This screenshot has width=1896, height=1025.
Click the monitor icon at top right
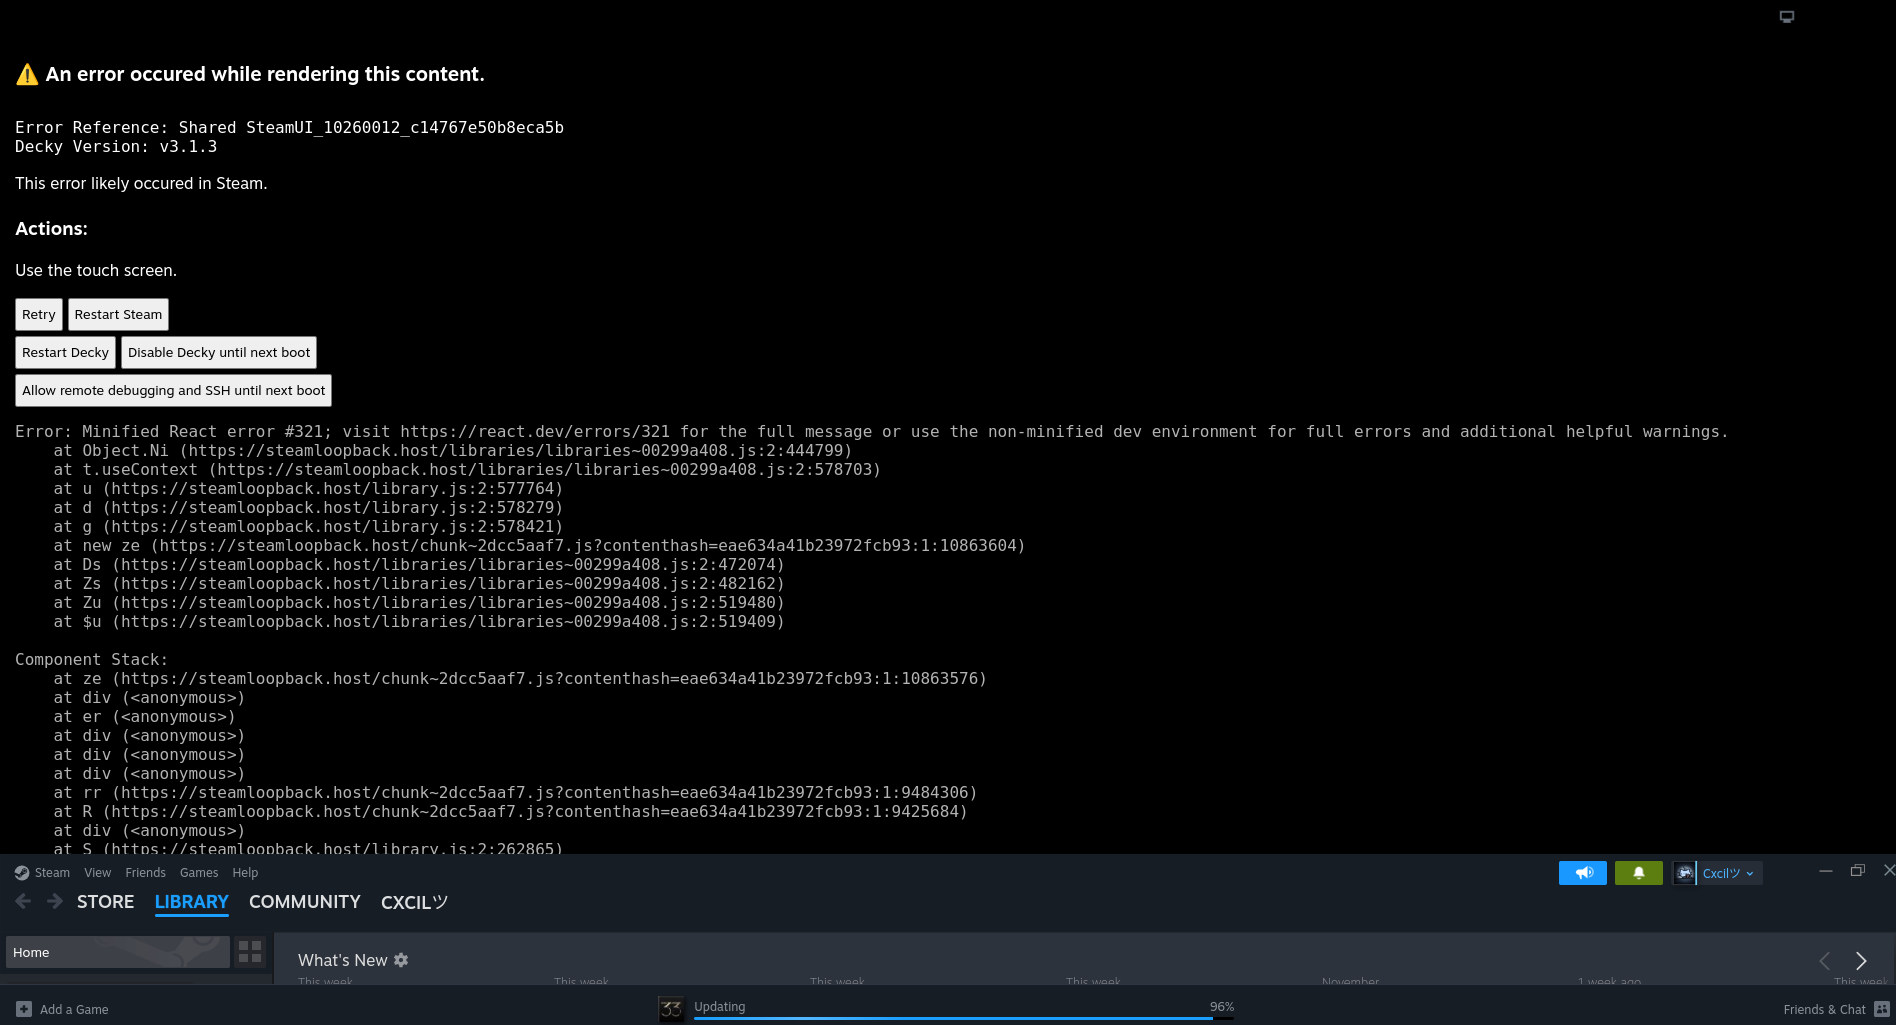[x=1787, y=17]
